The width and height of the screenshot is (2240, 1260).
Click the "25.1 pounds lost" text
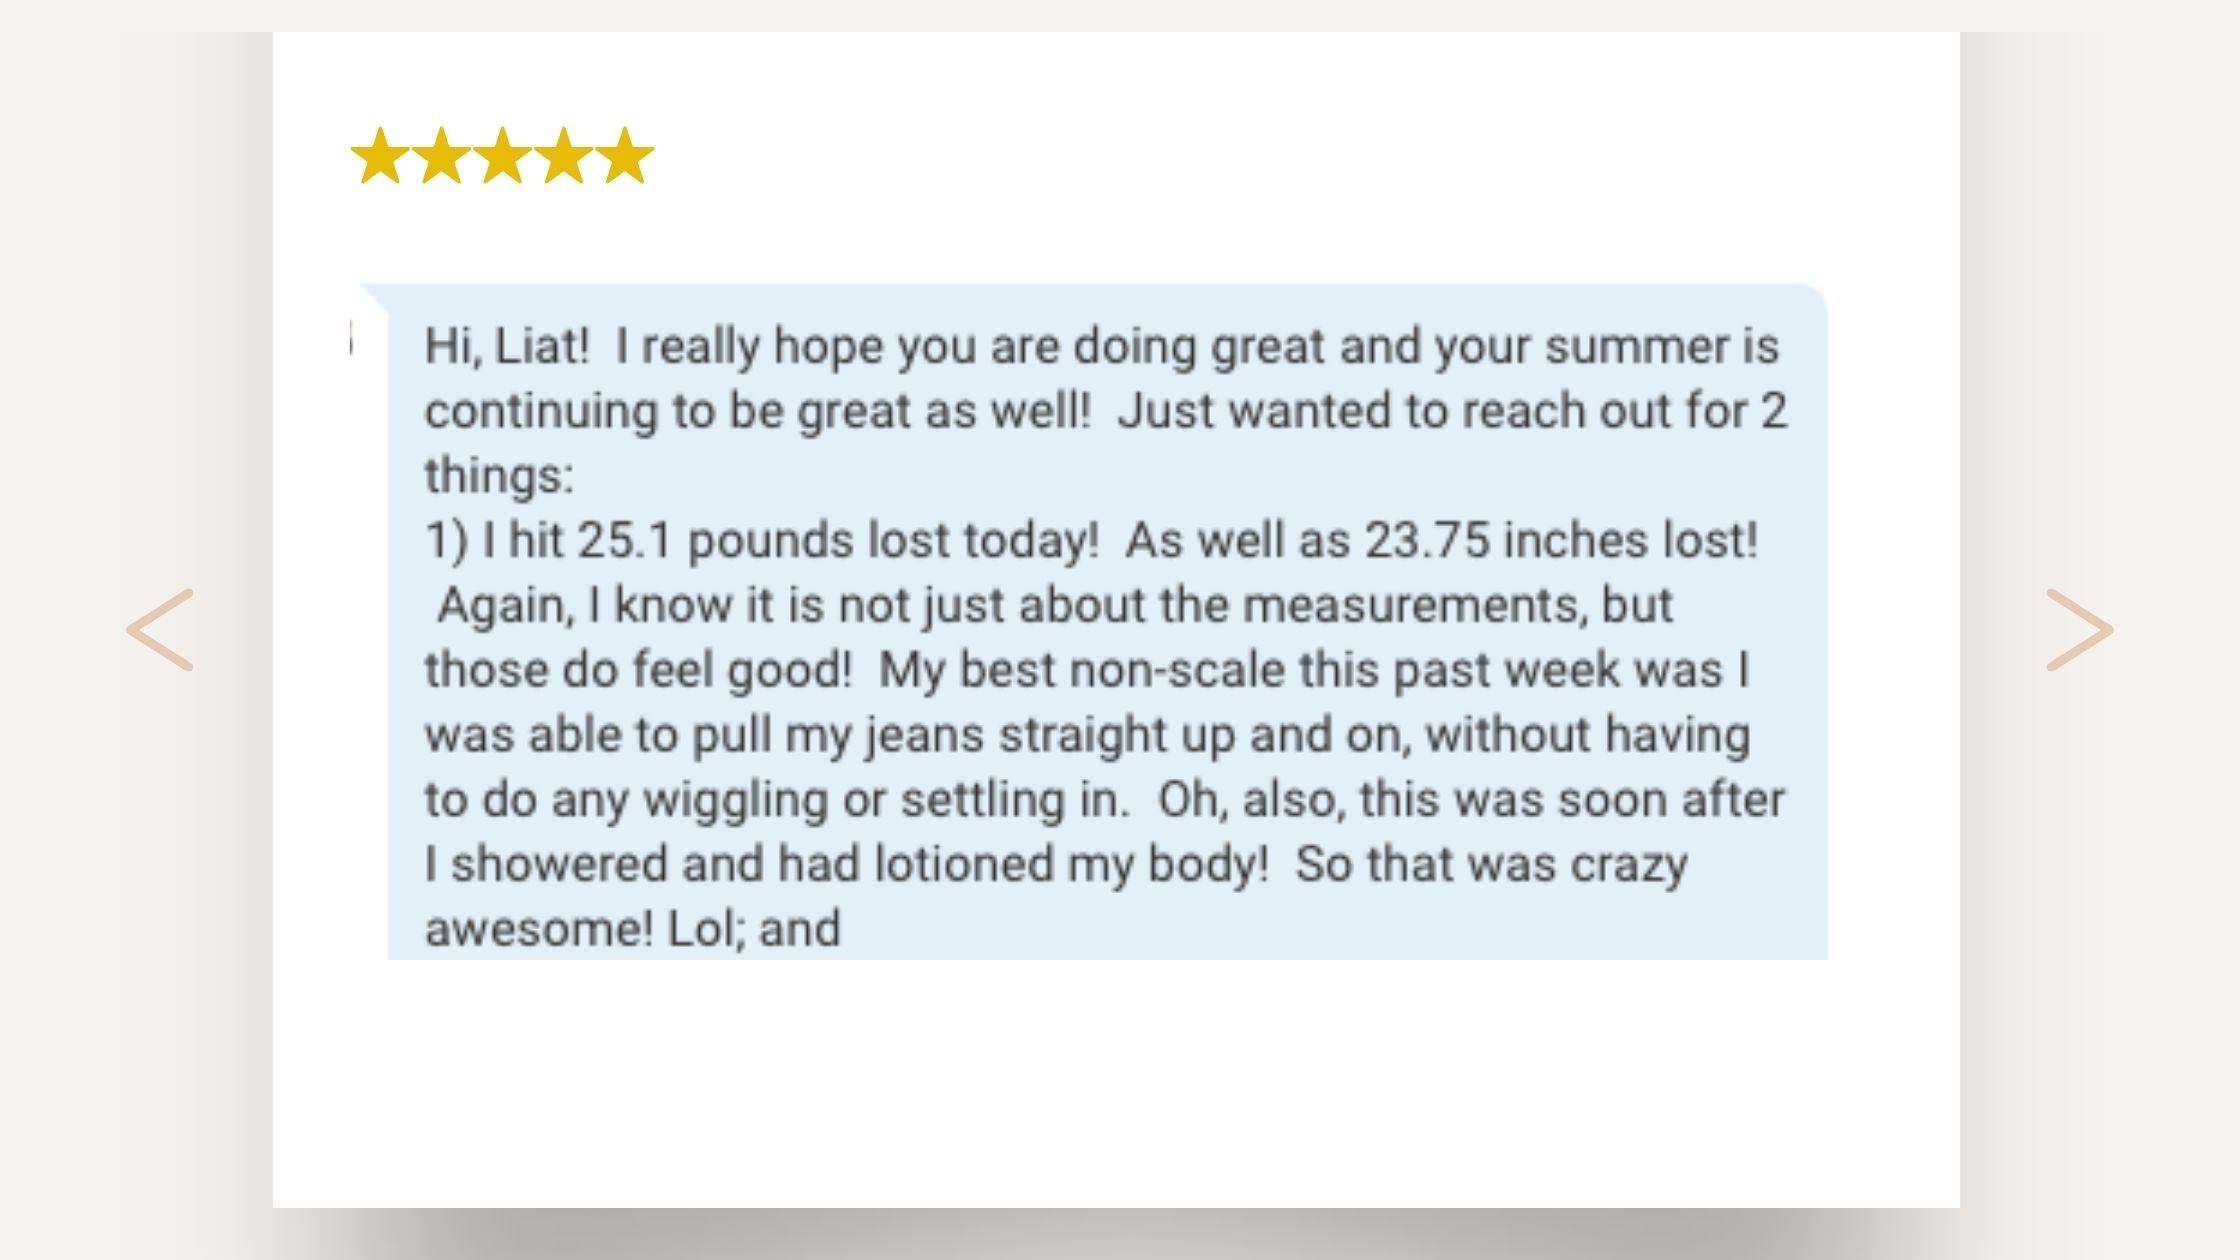(762, 541)
